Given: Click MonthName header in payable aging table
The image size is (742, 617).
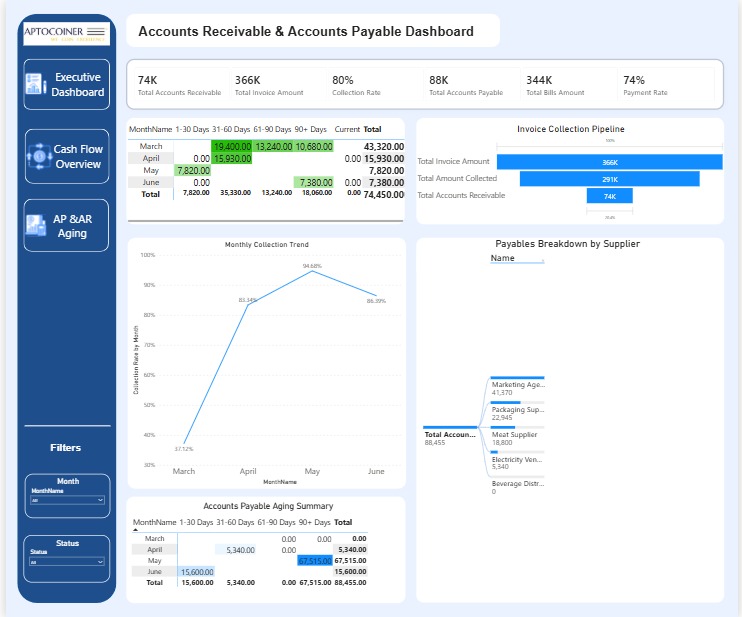Looking at the screenshot, I should (154, 522).
